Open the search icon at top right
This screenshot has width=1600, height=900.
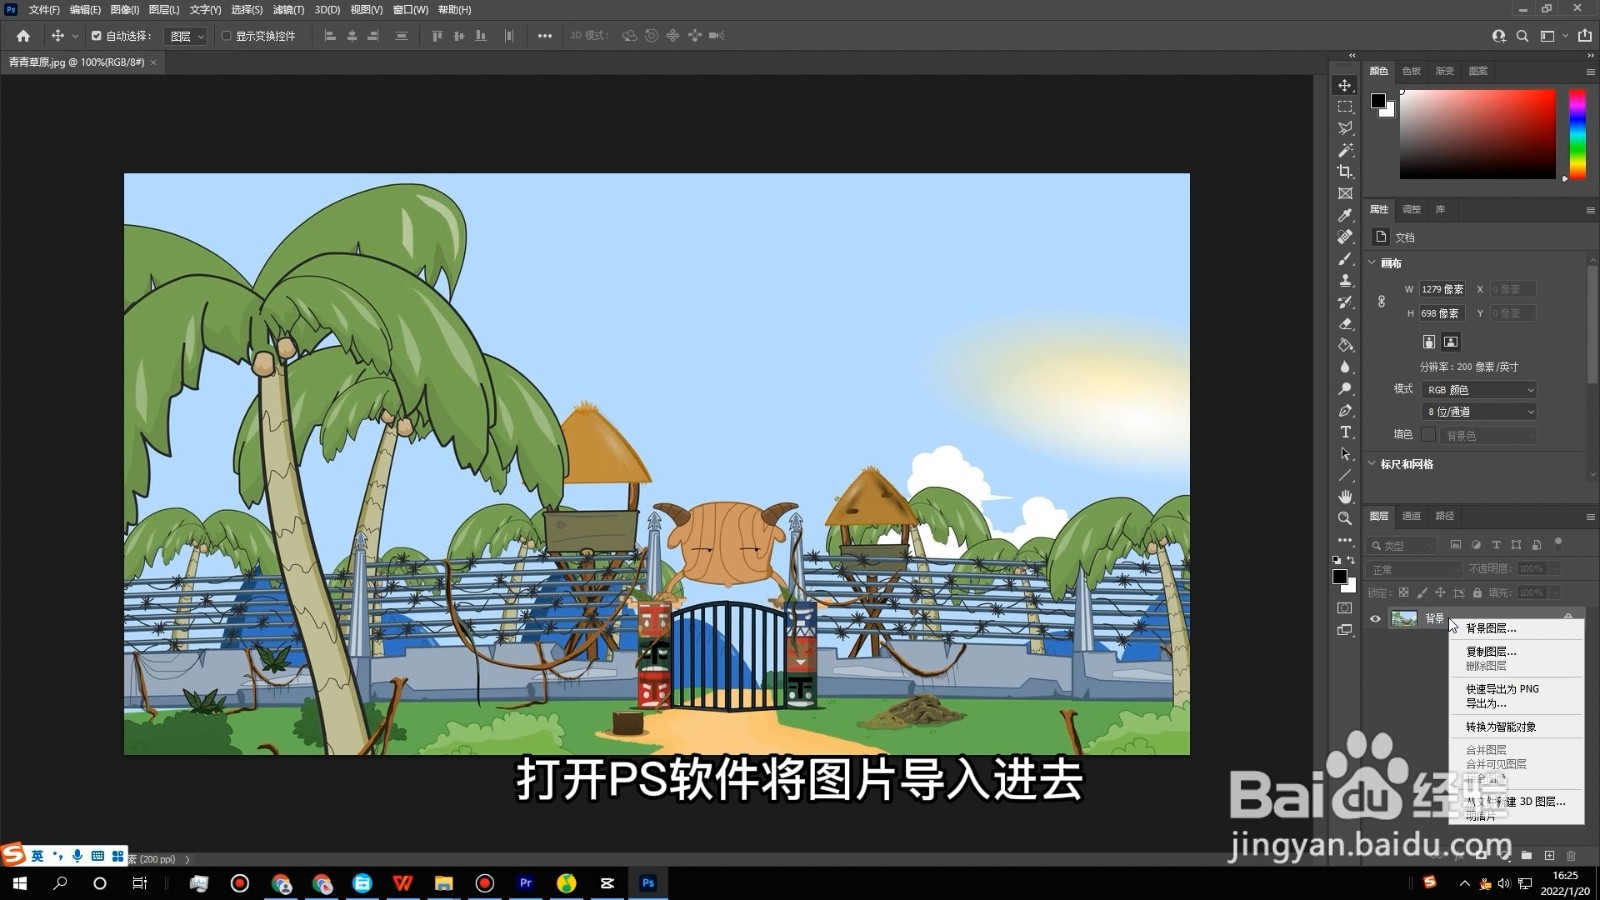pos(1522,36)
